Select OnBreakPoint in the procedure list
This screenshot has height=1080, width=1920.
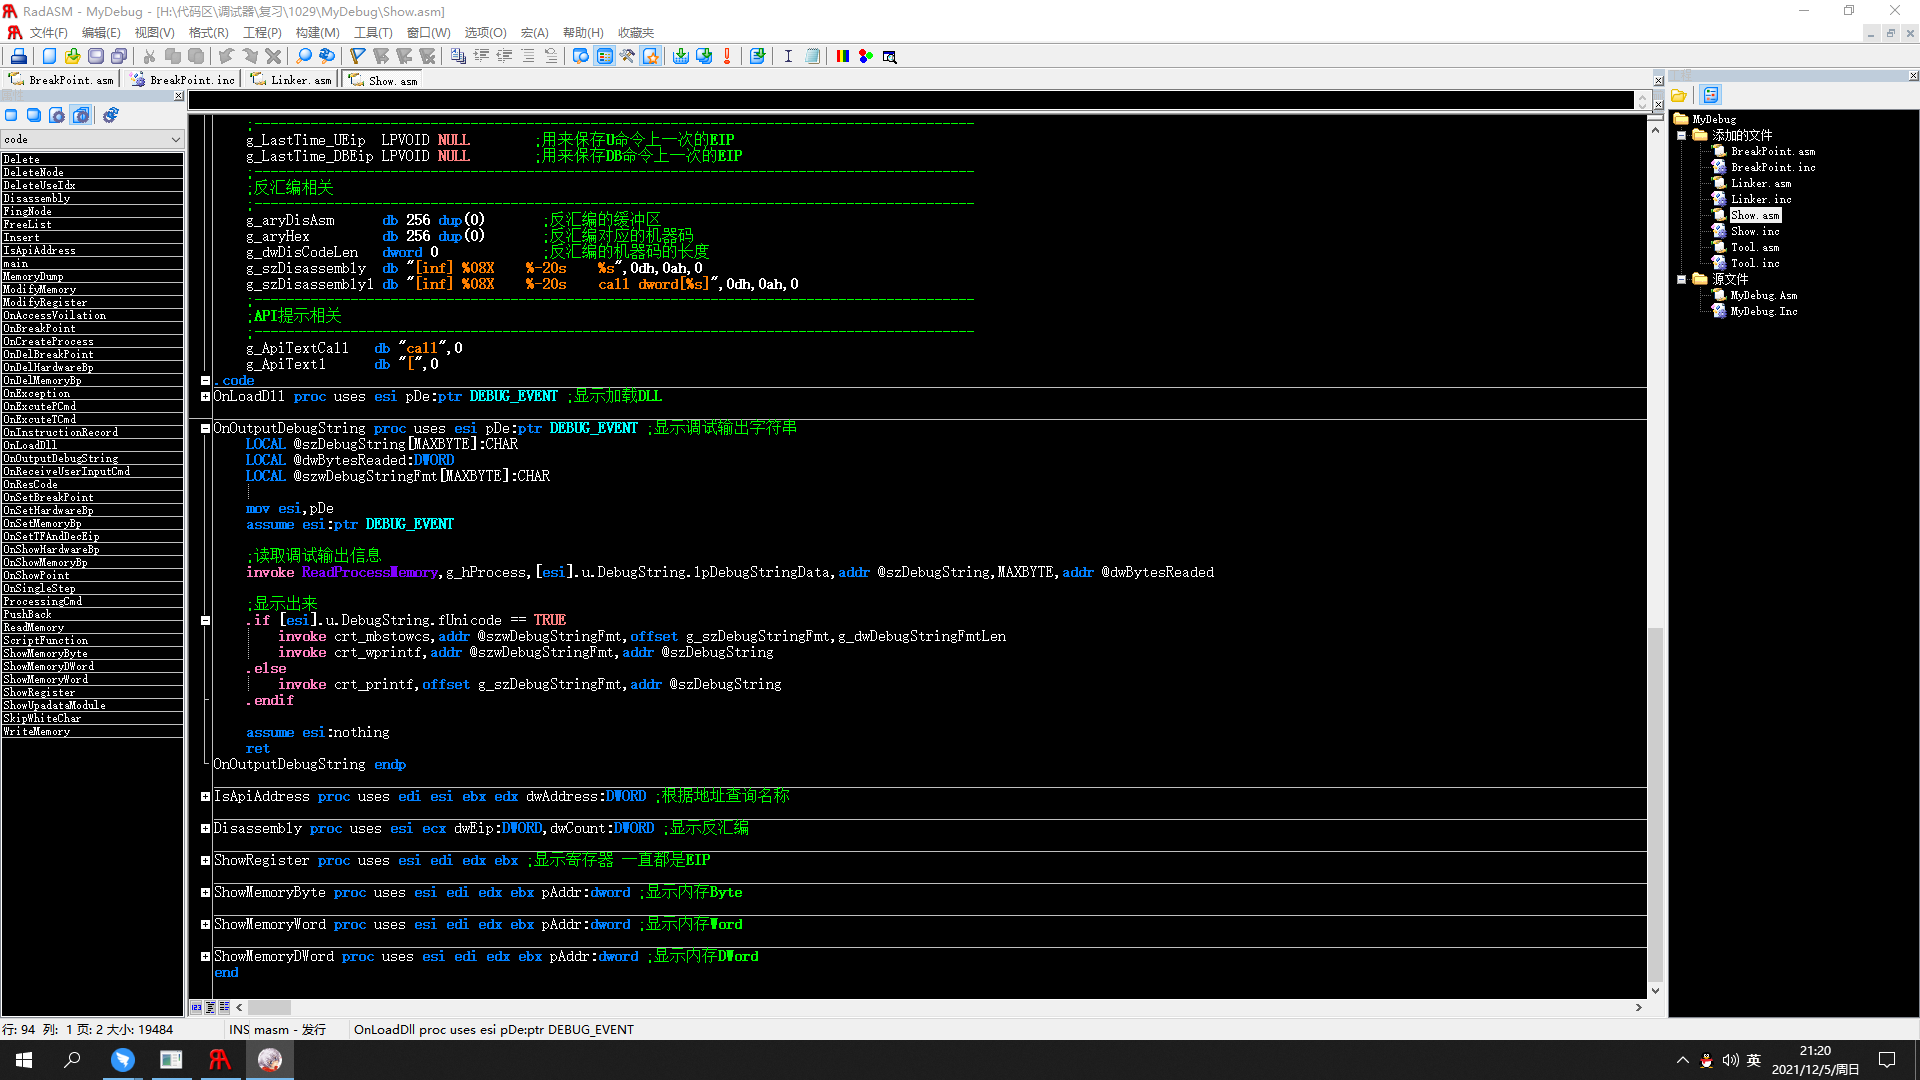click(40, 328)
